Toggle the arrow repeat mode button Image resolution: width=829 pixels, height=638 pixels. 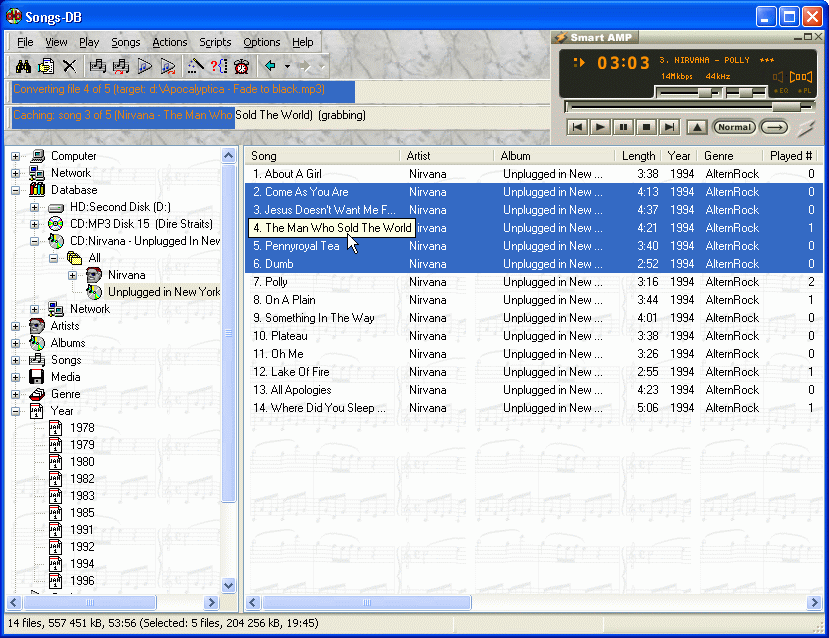(x=774, y=127)
